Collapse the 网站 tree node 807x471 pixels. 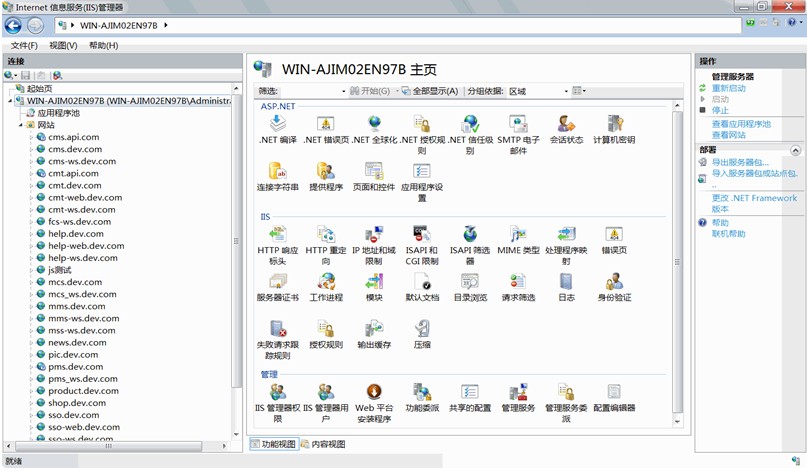click(21, 125)
